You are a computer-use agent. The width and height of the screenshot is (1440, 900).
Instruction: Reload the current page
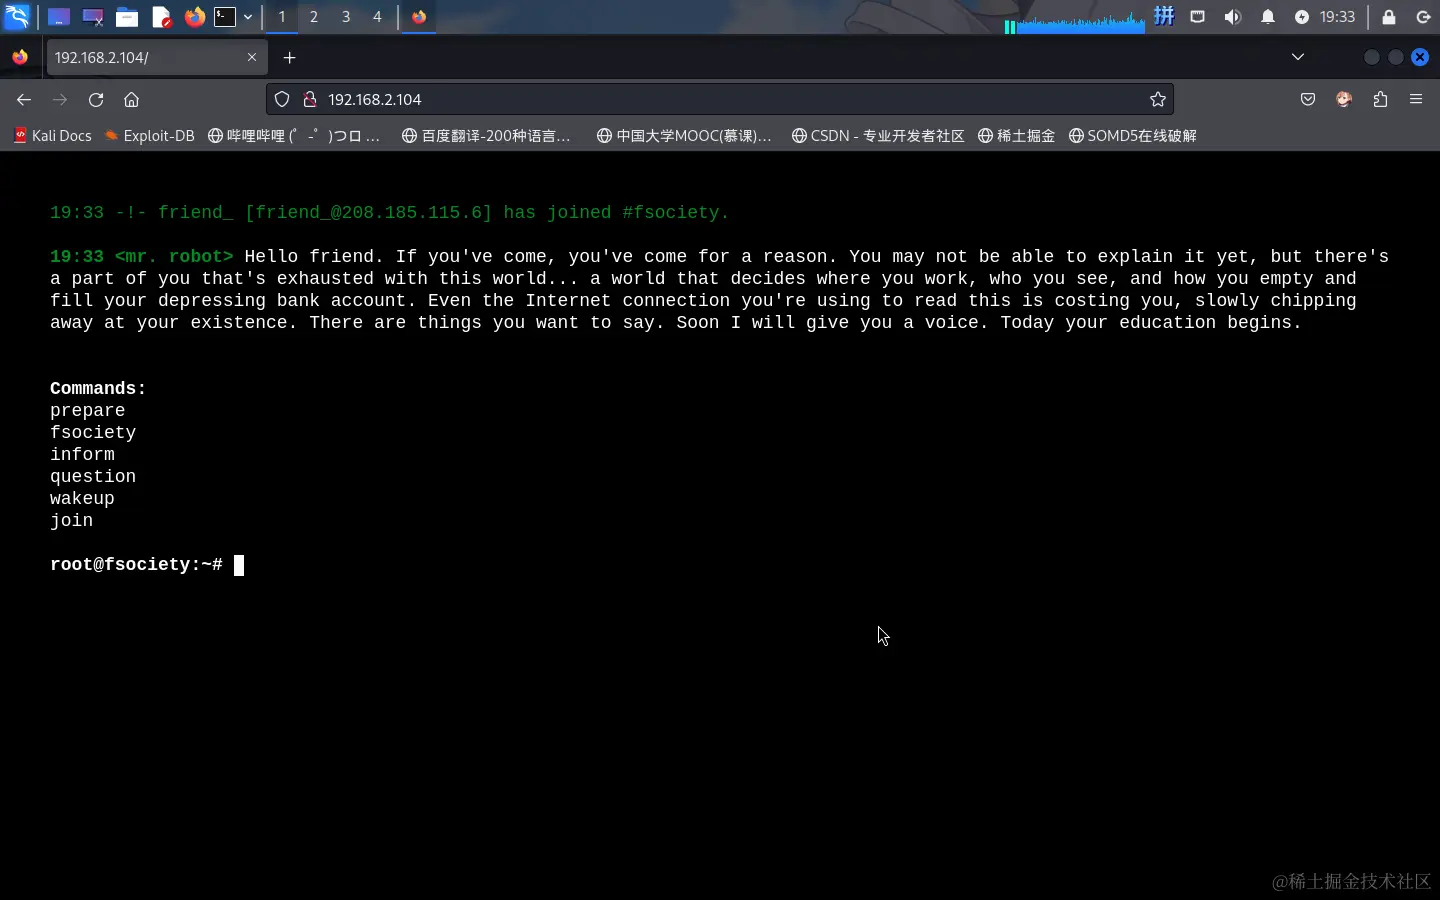coord(96,99)
